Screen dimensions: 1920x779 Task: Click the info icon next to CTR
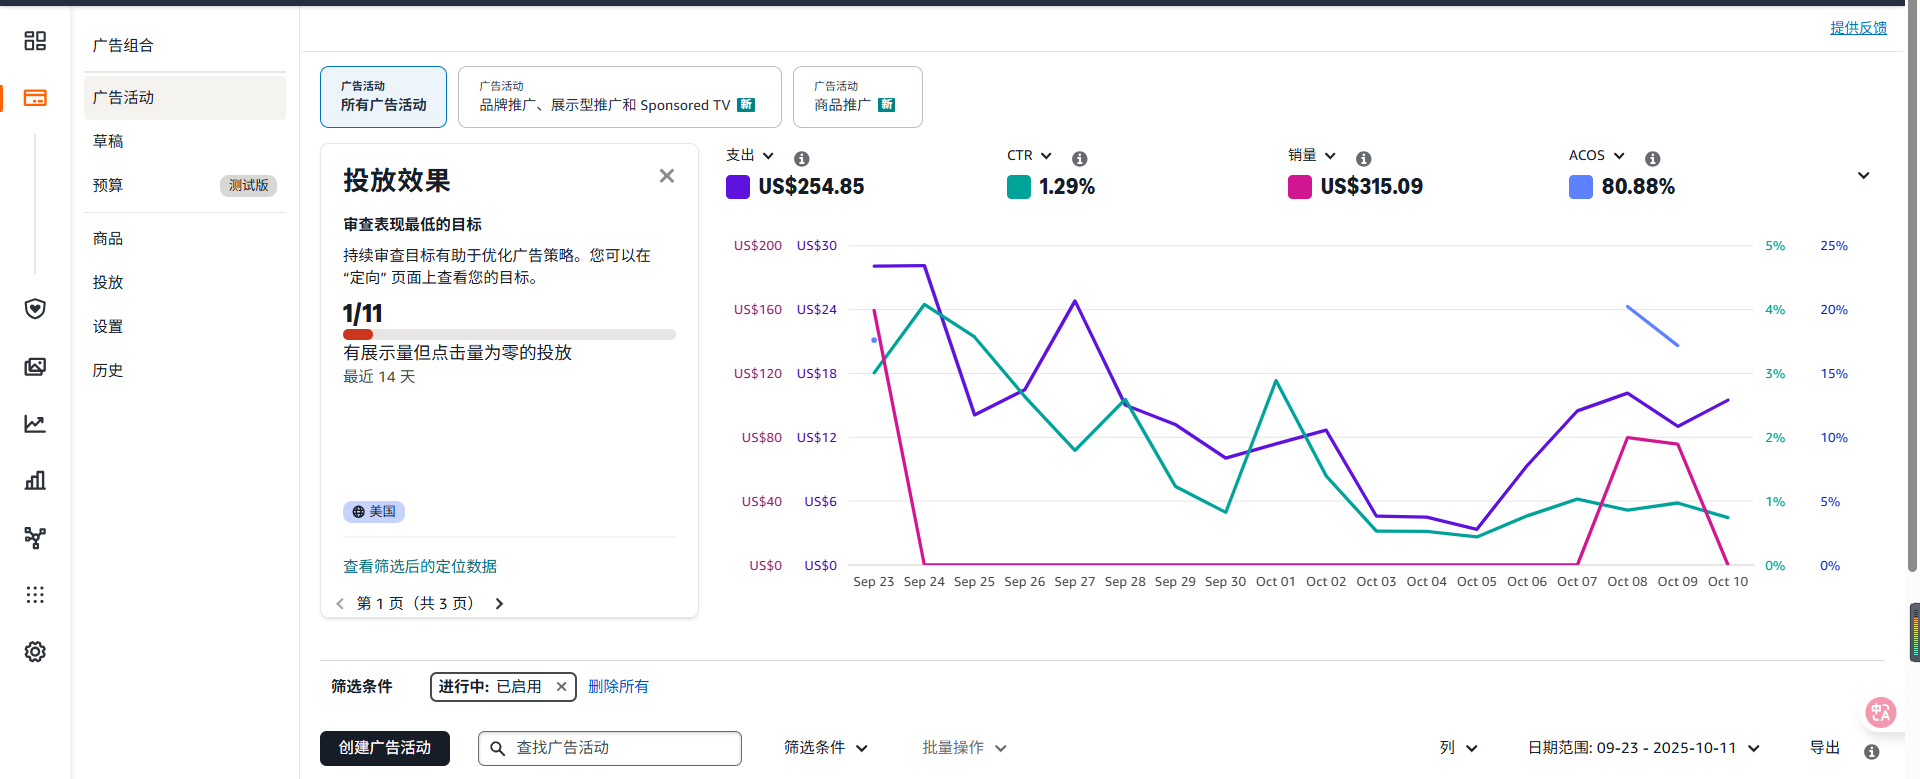tap(1079, 159)
